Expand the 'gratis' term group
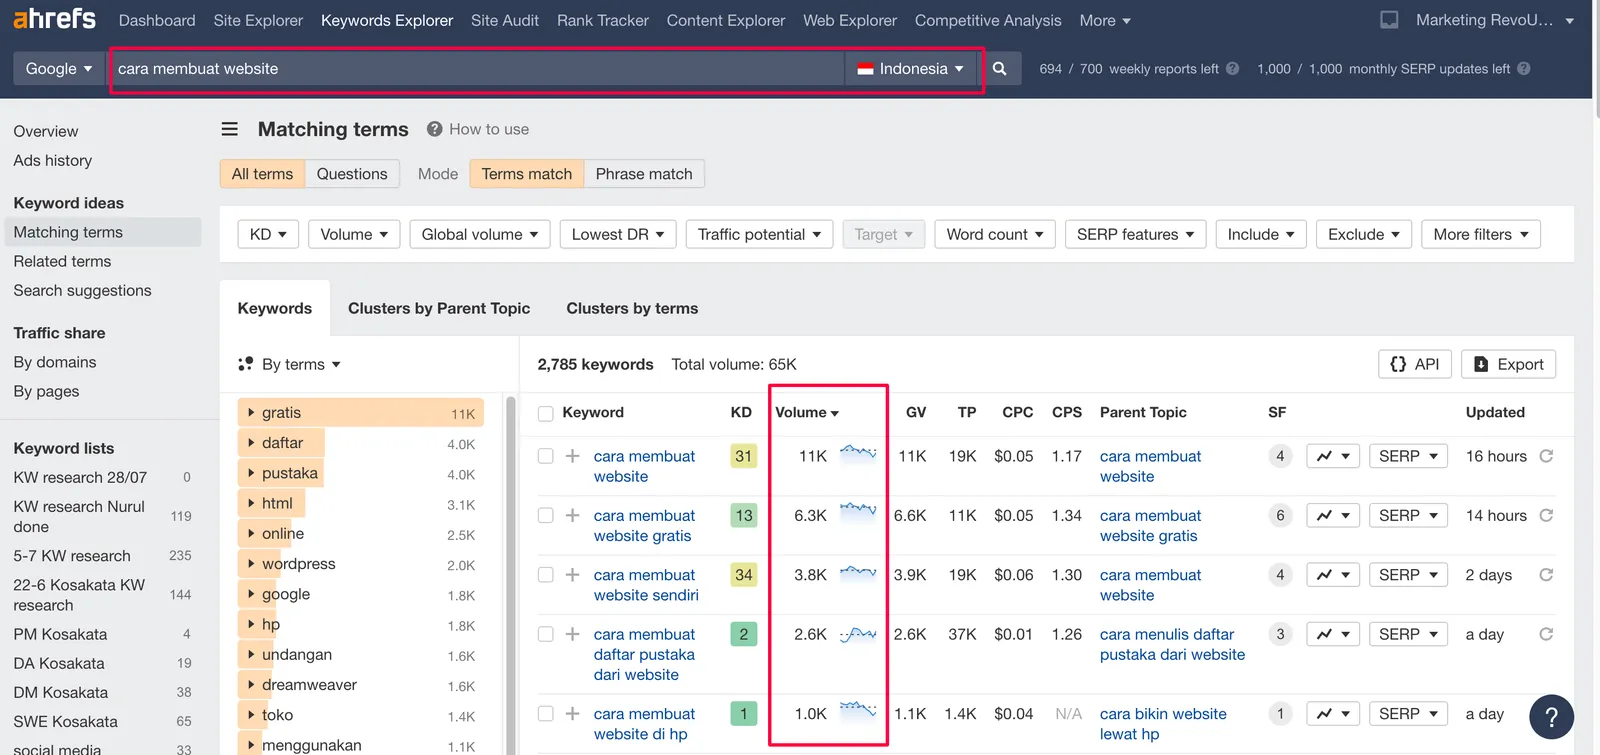Viewport: 1600px width, 755px height. (x=251, y=413)
